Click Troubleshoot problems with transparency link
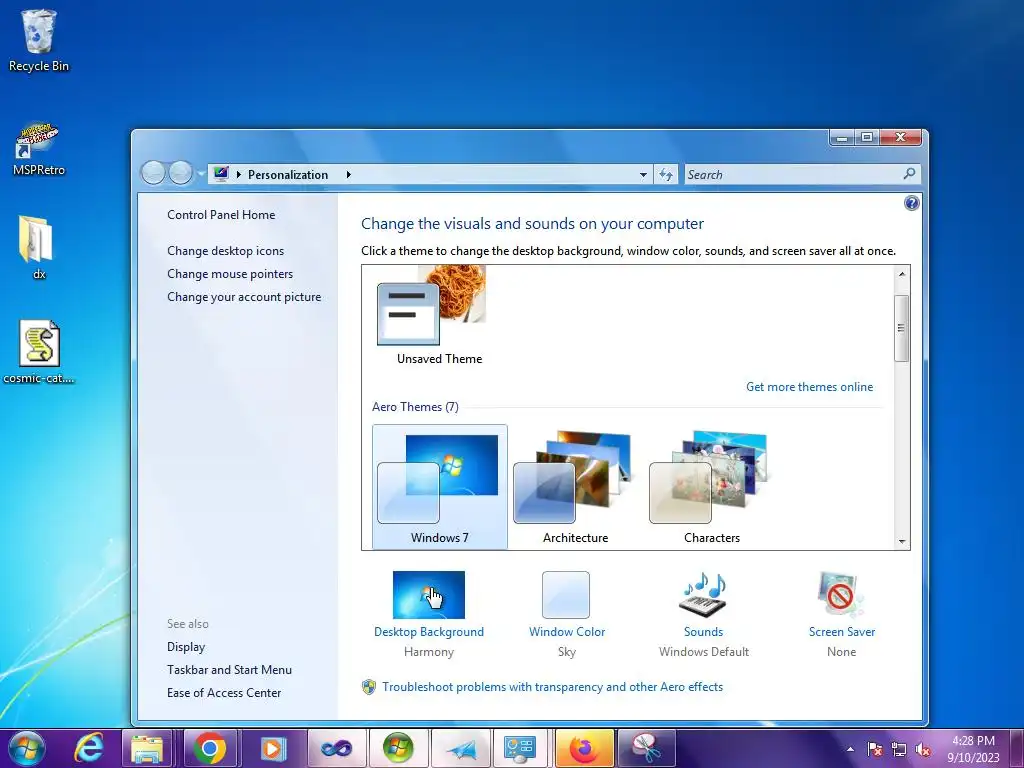 coord(552,687)
